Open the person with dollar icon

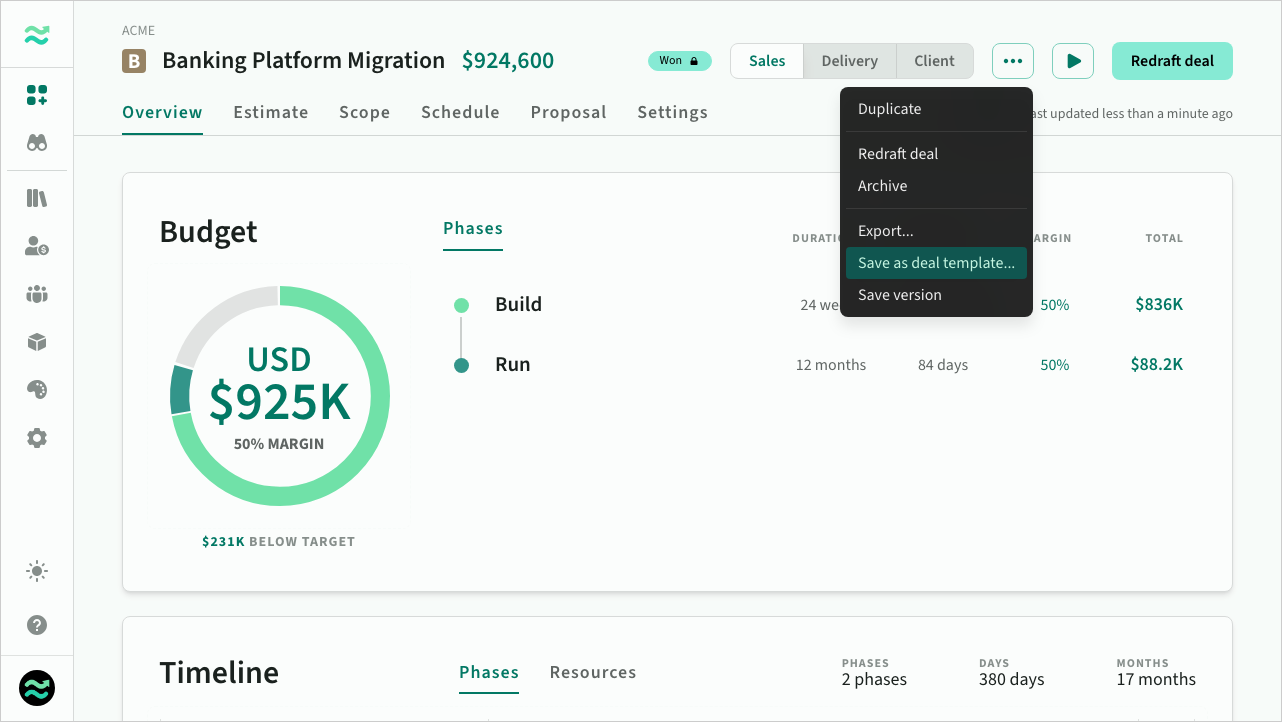(37, 246)
